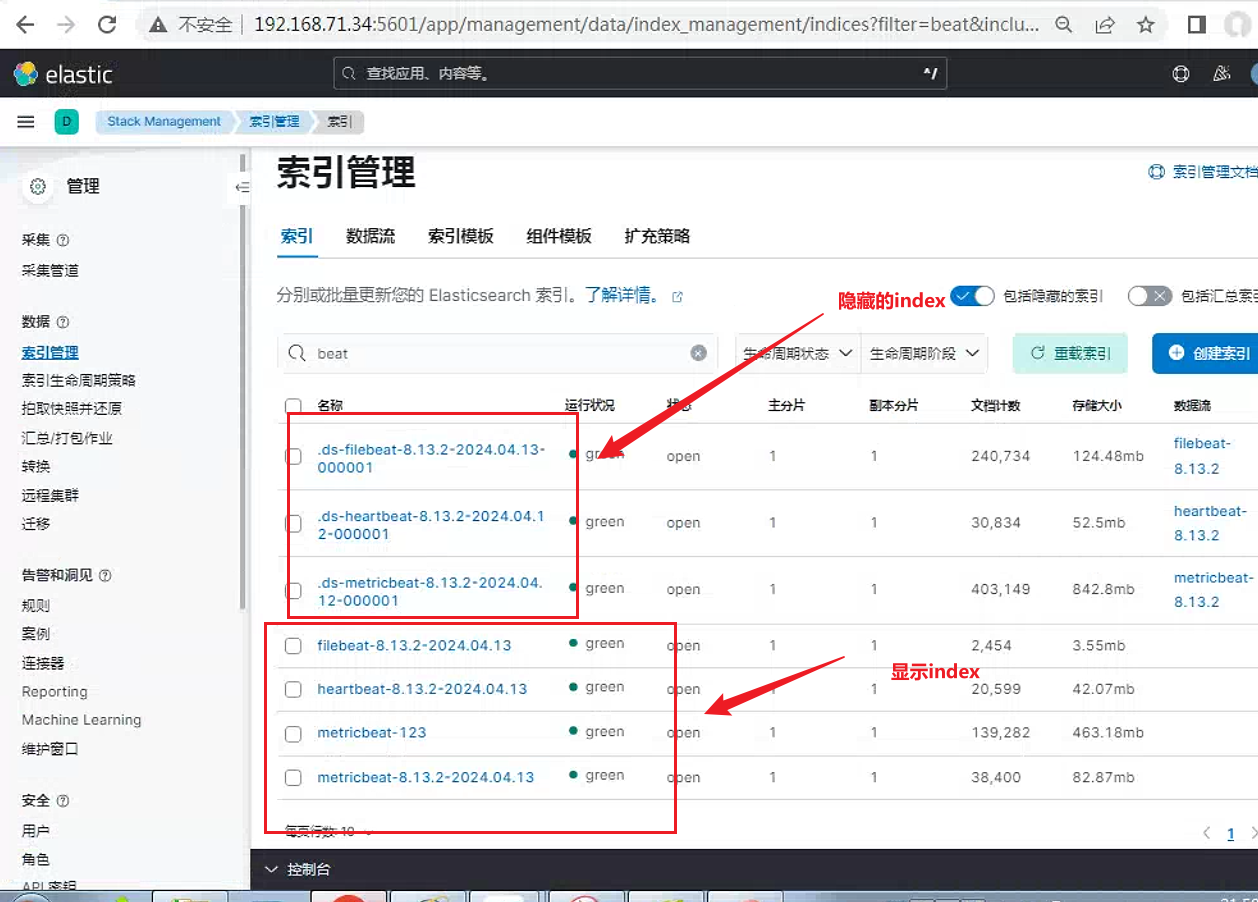Viewport: 1258px width, 902px height.
Task: Open 索引生命周期策略 in the sidebar
Action: pyautogui.click(x=79, y=381)
